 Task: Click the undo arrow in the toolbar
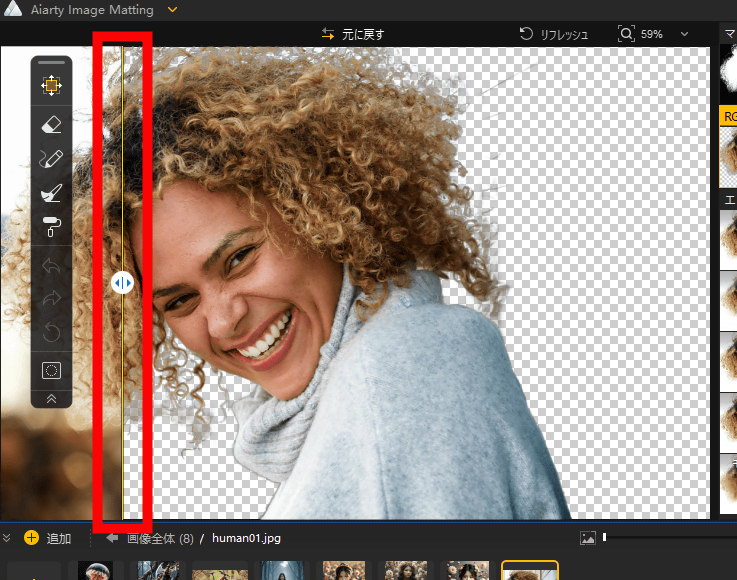51,266
